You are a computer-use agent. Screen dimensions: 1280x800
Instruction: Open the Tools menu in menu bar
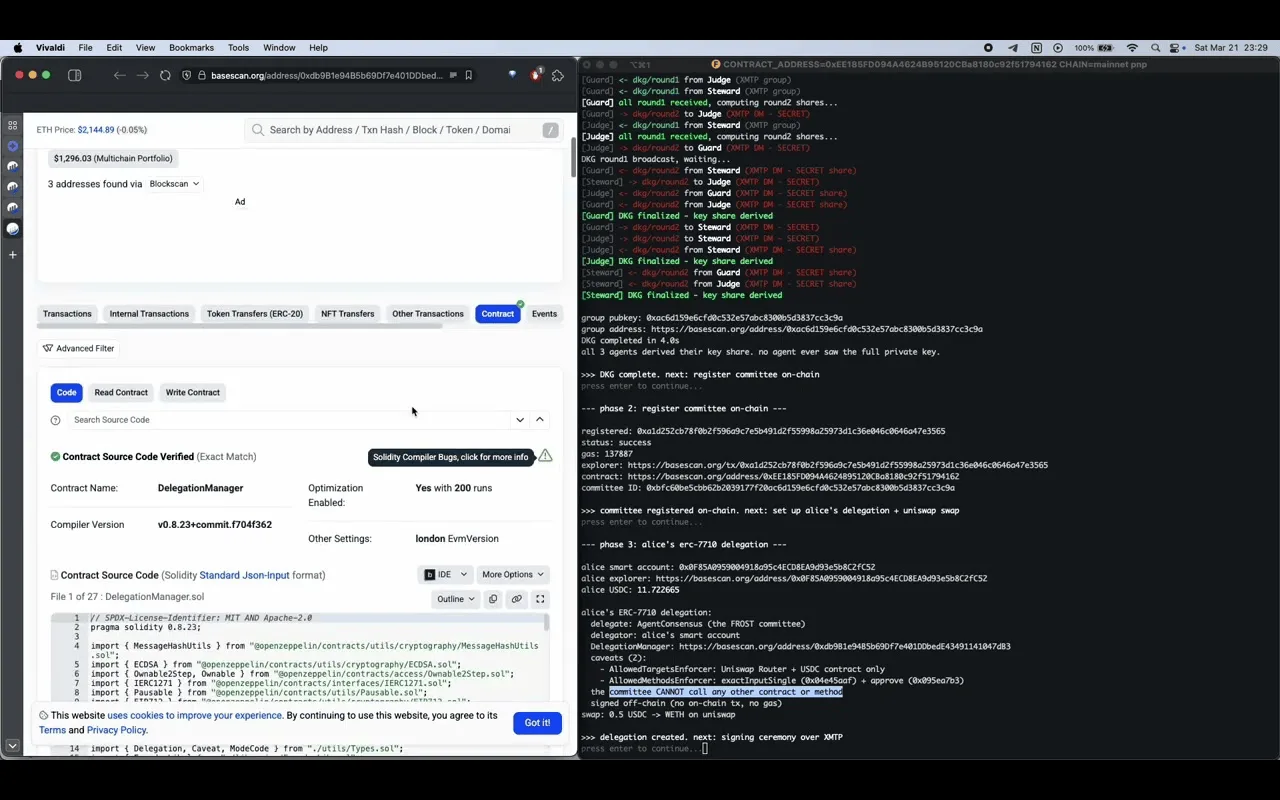click(x=238, y=47)
